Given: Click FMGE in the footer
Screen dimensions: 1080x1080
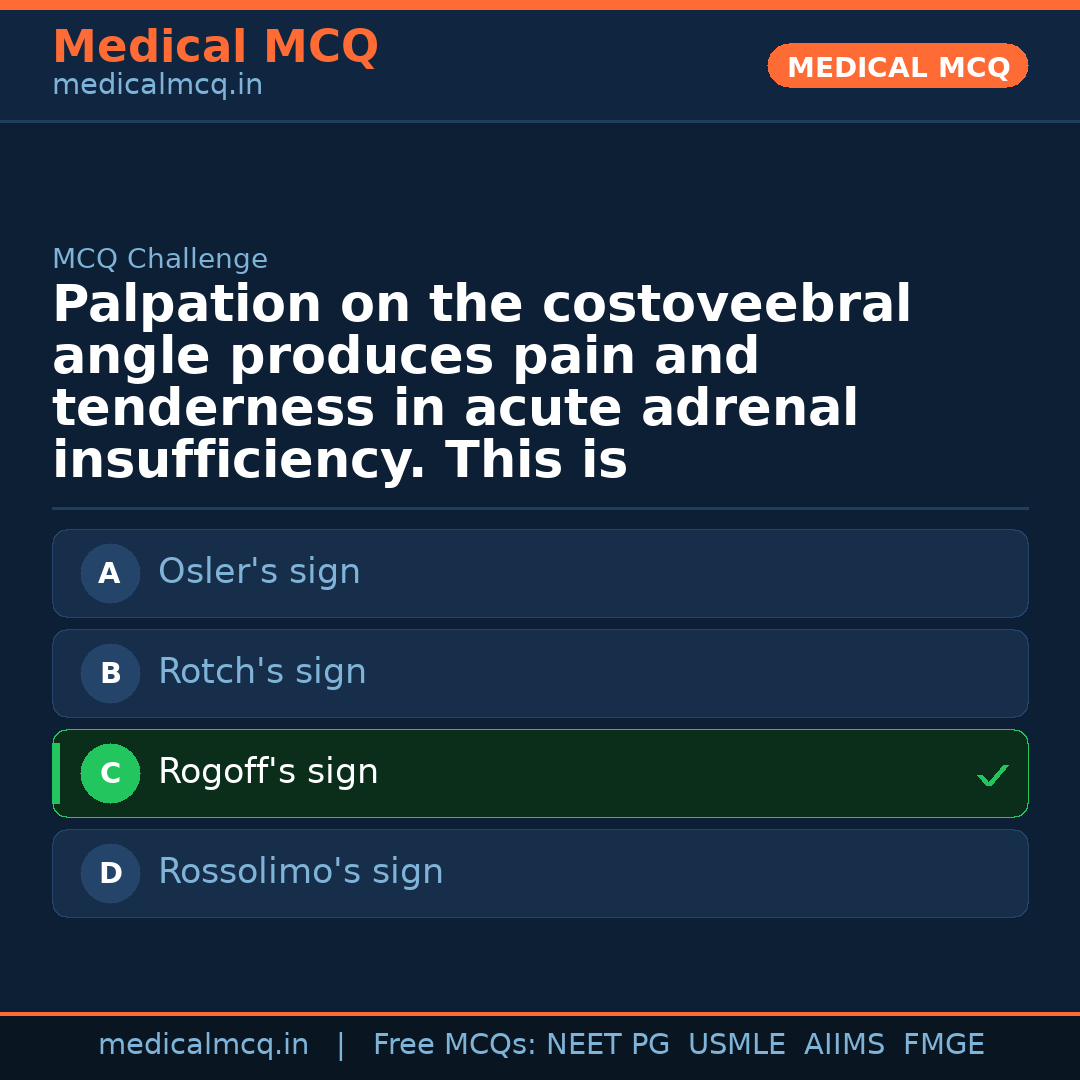Looking at the screenshot, I should click(944, 1045).
